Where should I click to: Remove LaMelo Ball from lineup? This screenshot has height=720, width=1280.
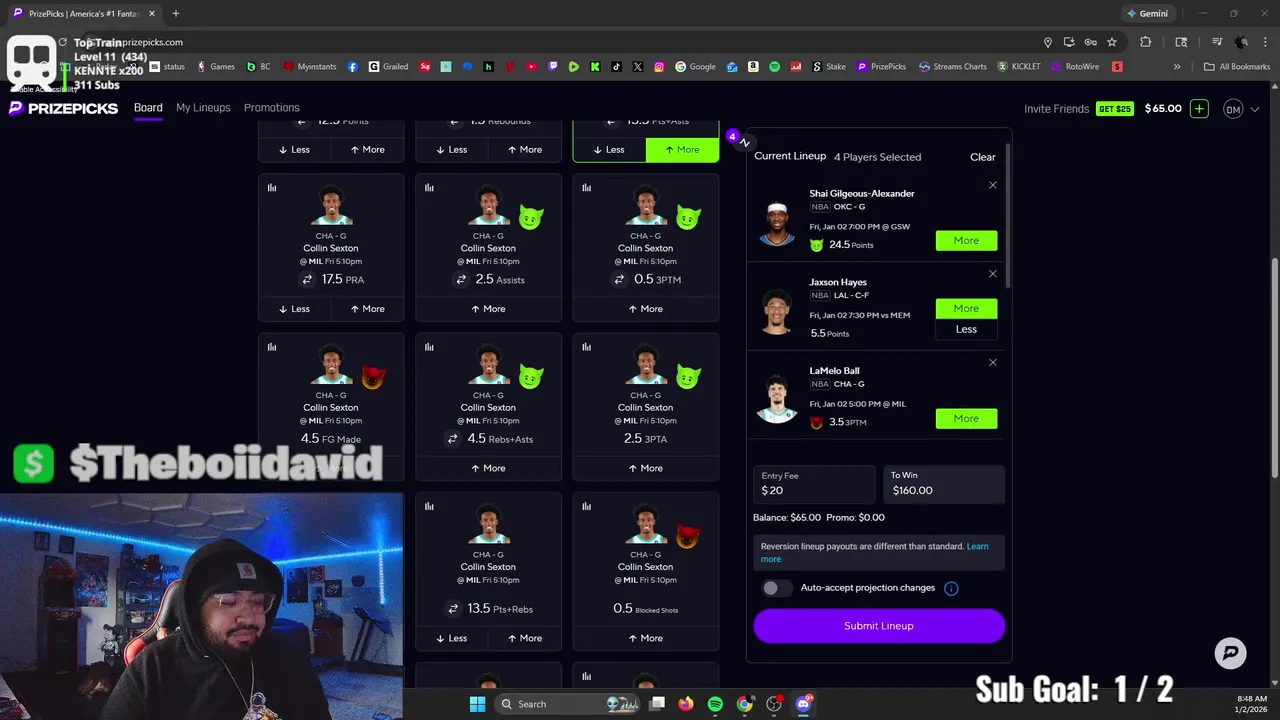(x=993, y=362)
